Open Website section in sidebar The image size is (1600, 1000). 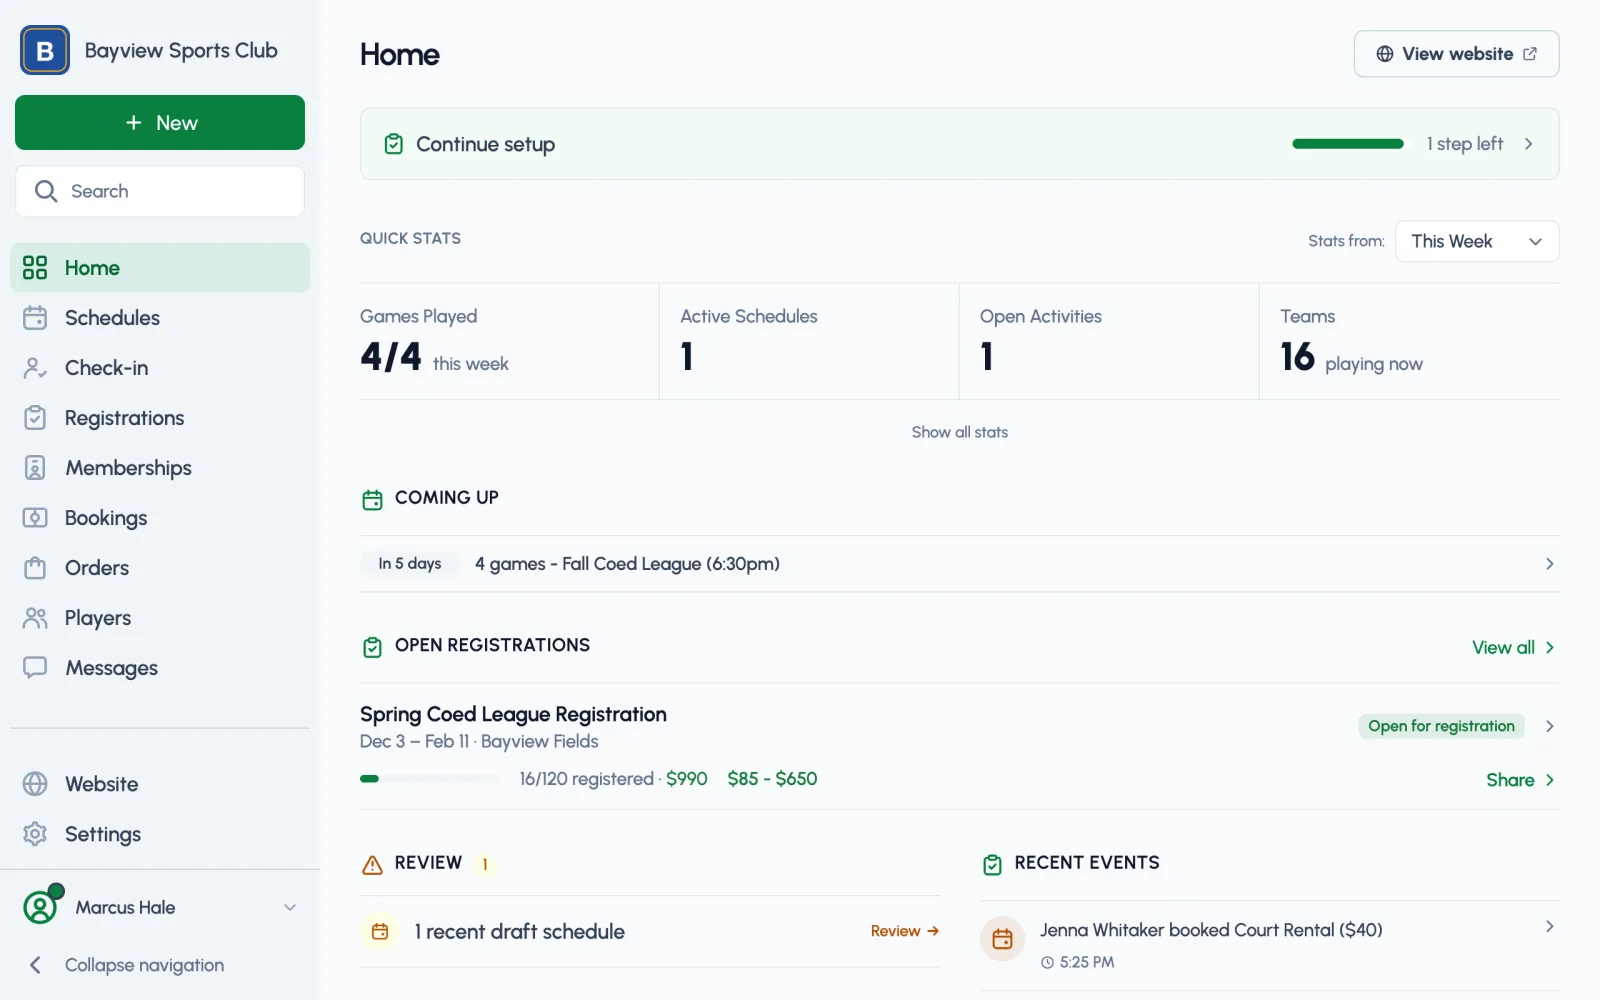coord(160,784)
